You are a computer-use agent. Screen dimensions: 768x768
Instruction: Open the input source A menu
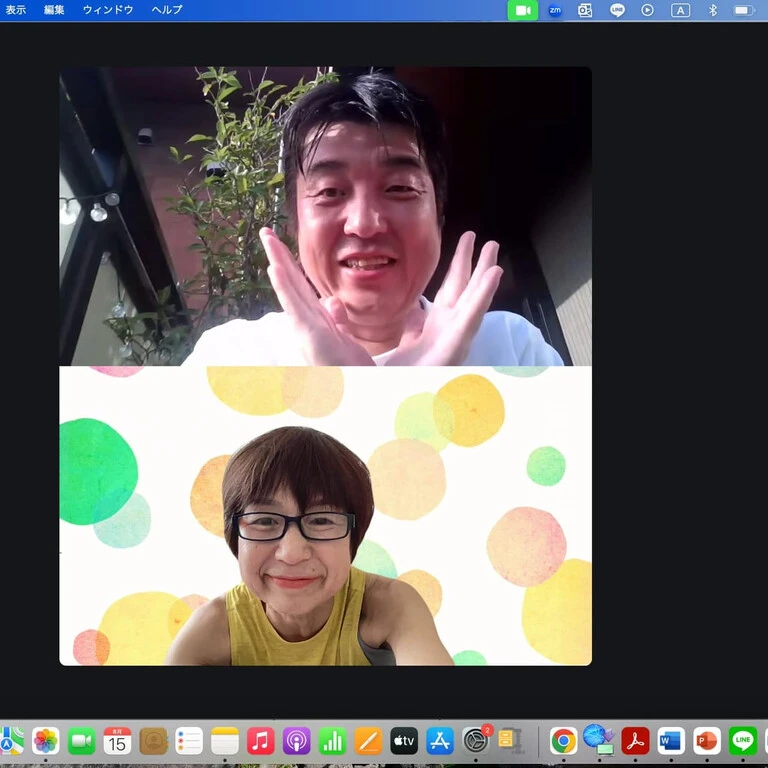[680, 10]
